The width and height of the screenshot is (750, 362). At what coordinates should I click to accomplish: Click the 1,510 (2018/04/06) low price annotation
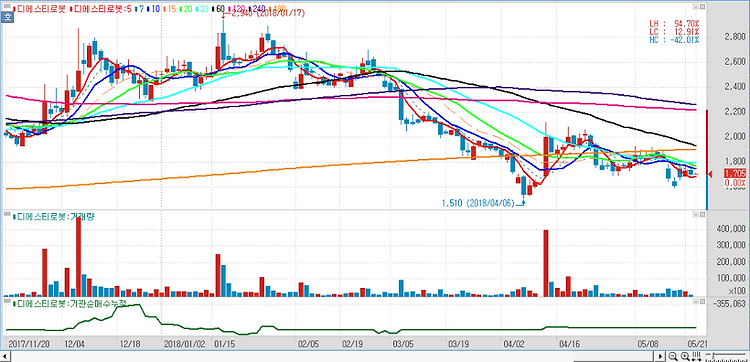[478, 203]
